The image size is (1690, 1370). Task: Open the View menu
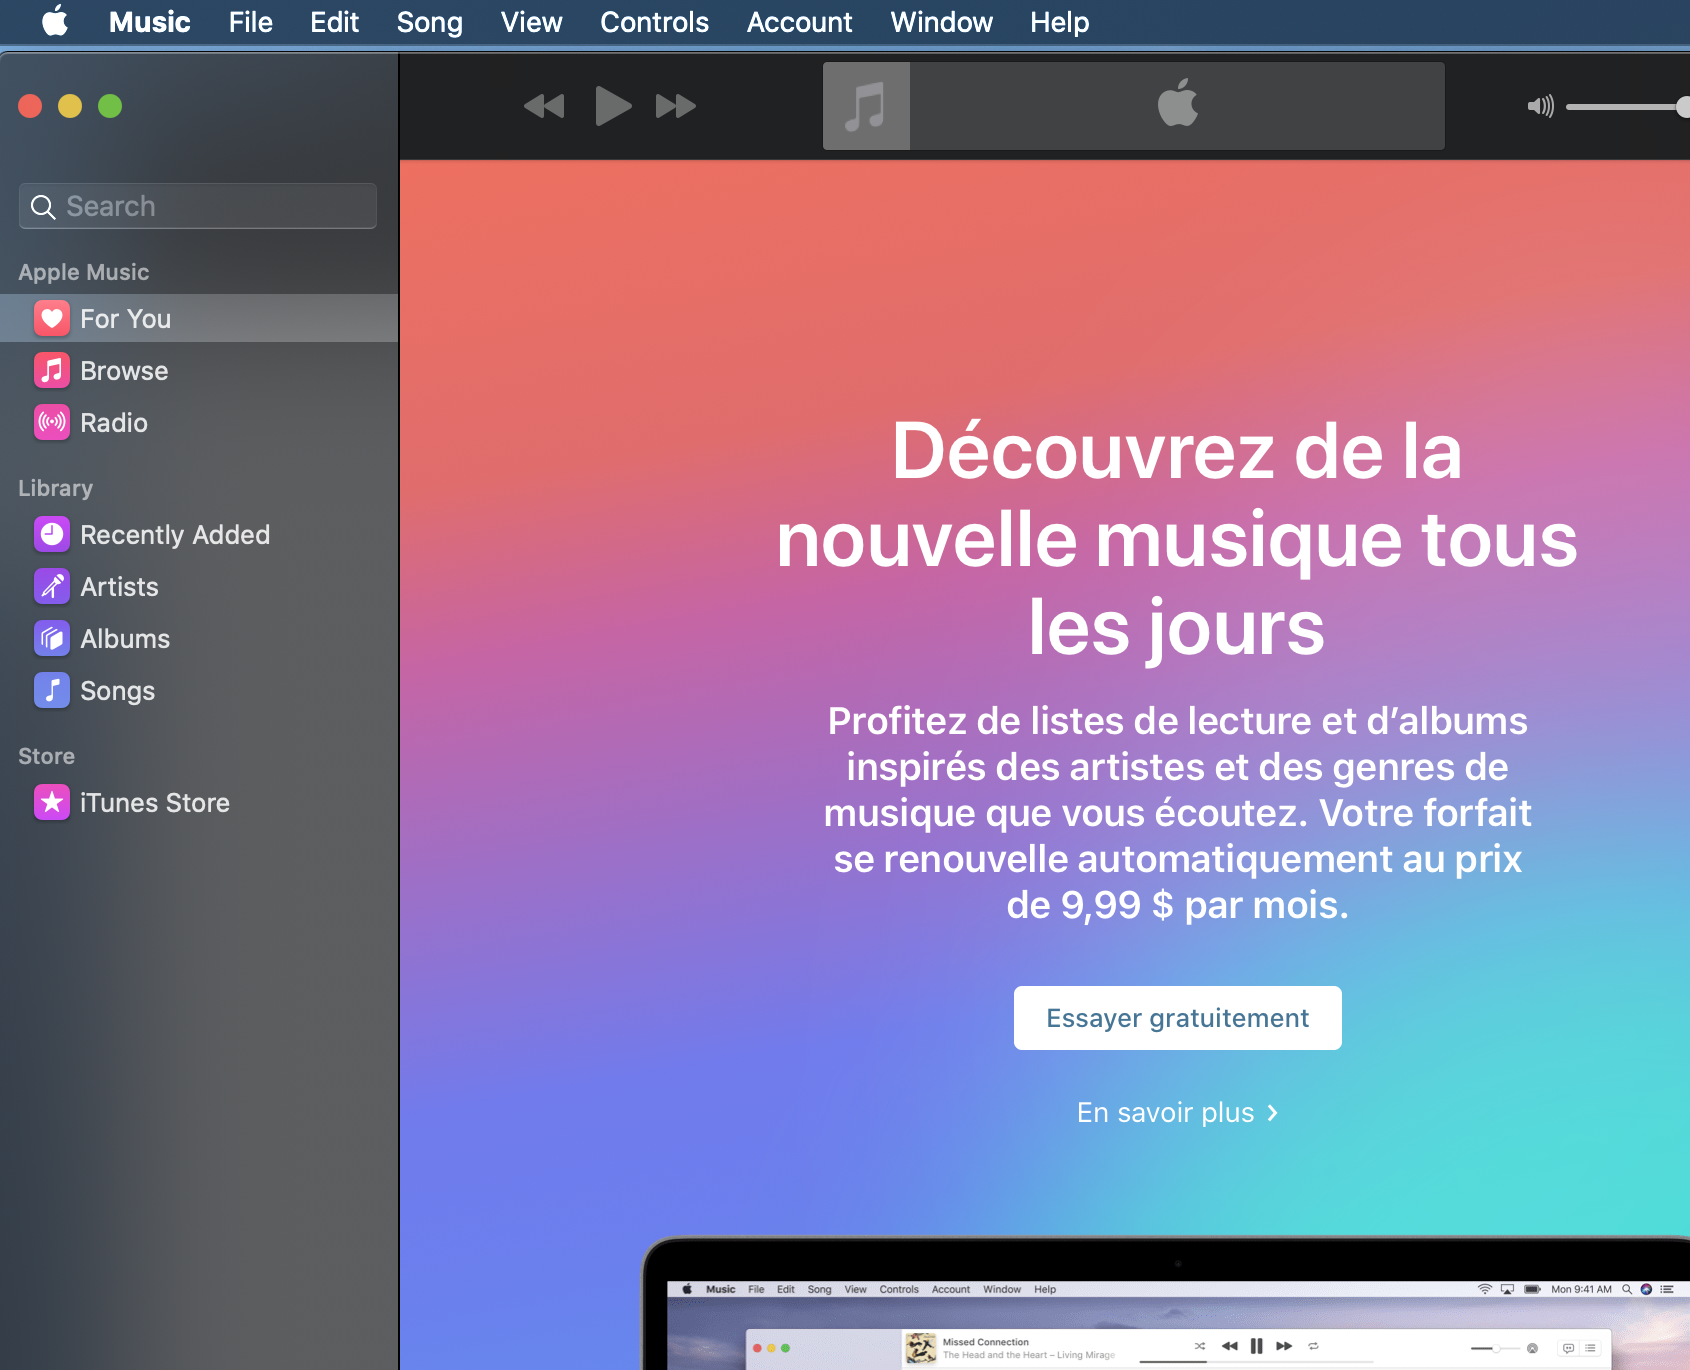(x=532, y=22)
